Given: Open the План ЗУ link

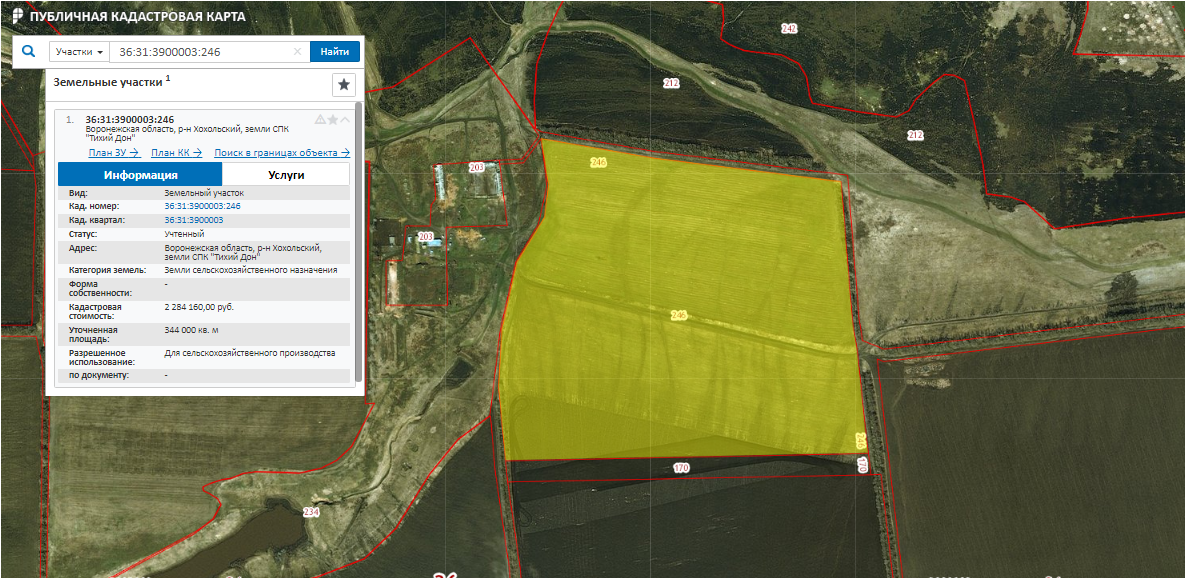Looking at the screenshot, I should point(113,153).
